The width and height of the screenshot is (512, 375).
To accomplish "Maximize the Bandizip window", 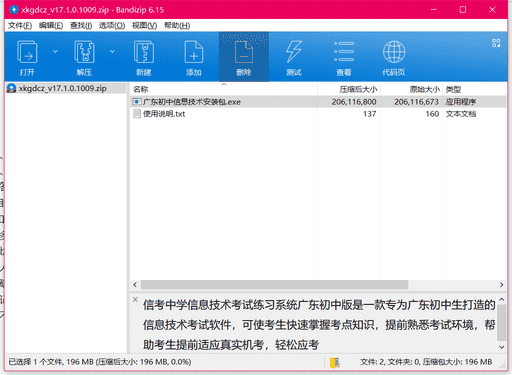I will pos(463,10).
